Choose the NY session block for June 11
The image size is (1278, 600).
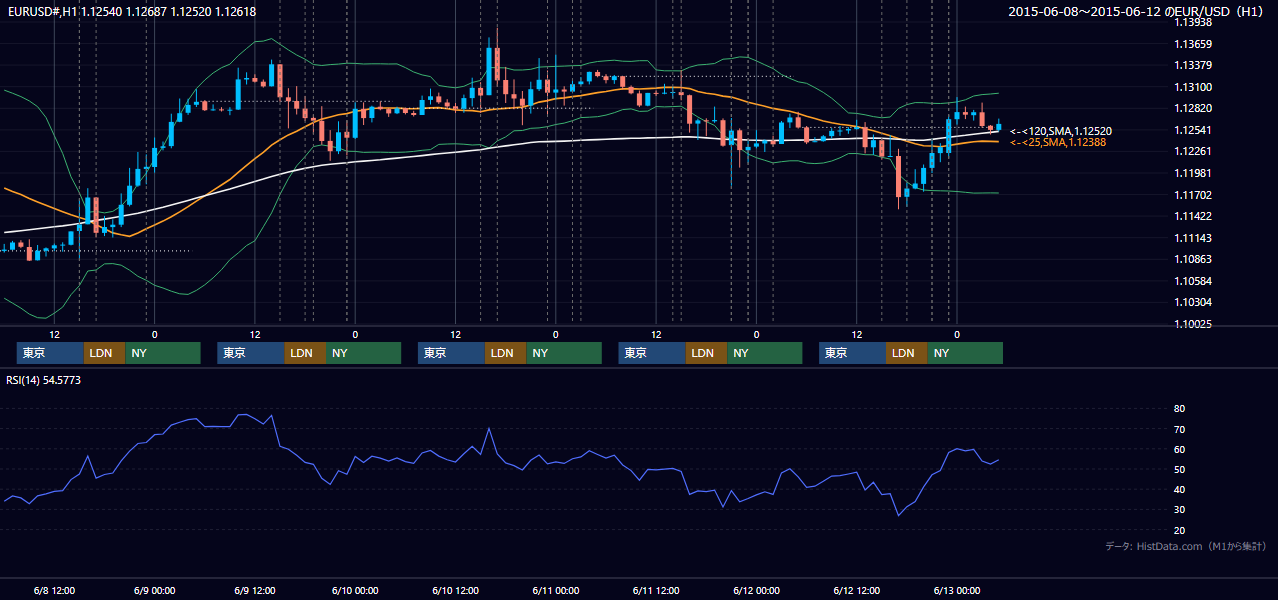[x=764, y=353]
